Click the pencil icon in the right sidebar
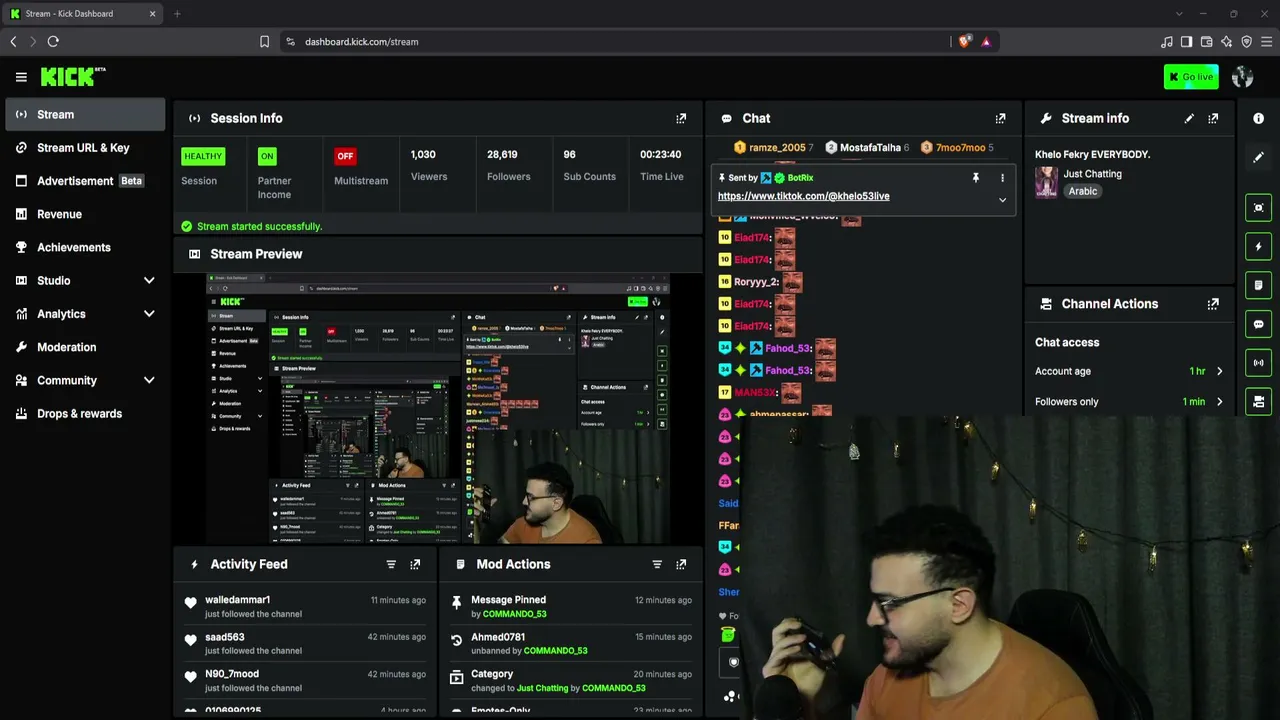Screen dimensions: 1280x720 click(1258, 157)
